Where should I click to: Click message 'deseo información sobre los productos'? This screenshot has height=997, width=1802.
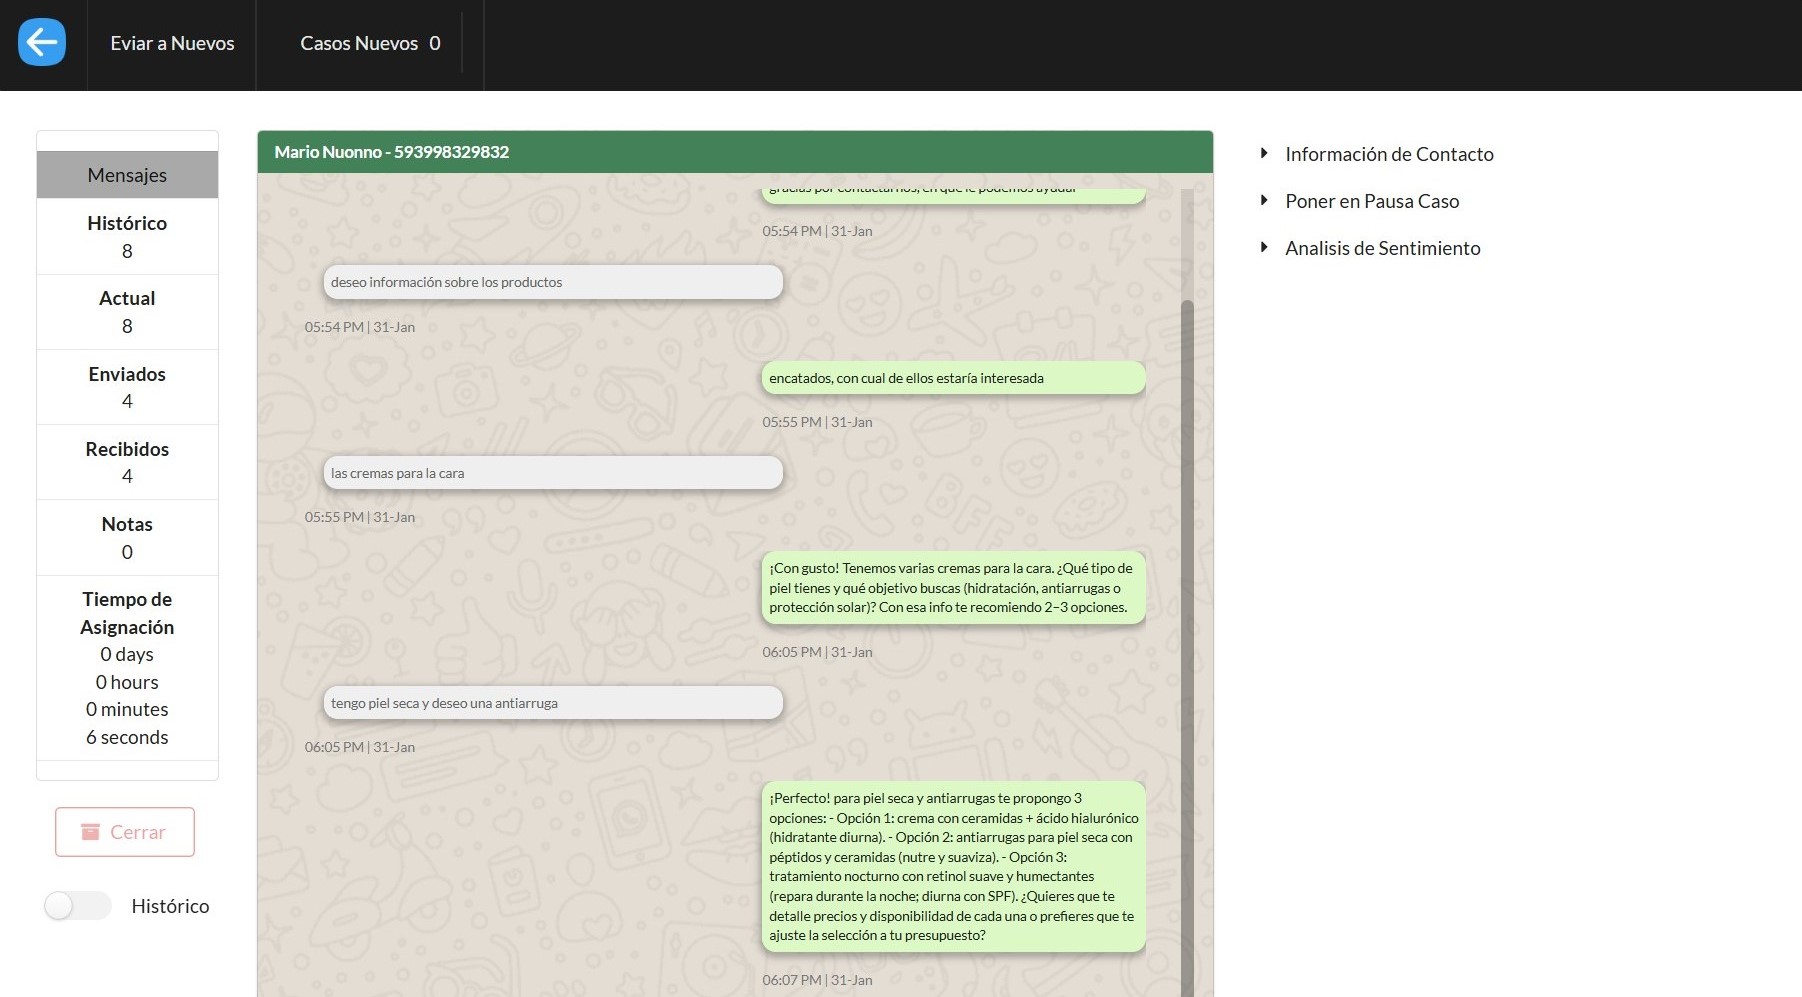[x=552, y=282]
